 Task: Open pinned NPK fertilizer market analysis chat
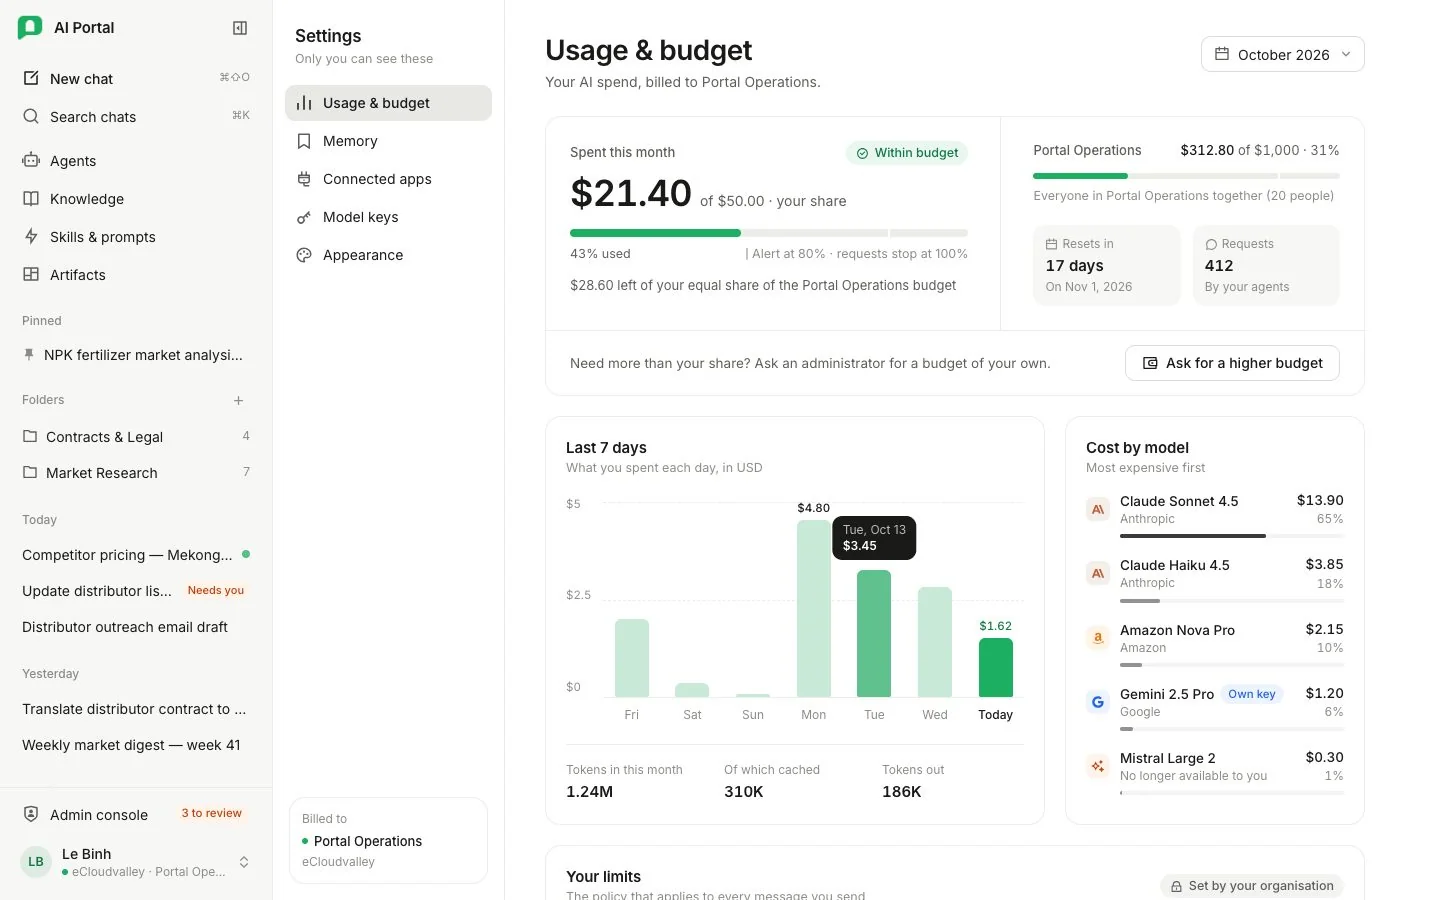(x=136, y=355)
